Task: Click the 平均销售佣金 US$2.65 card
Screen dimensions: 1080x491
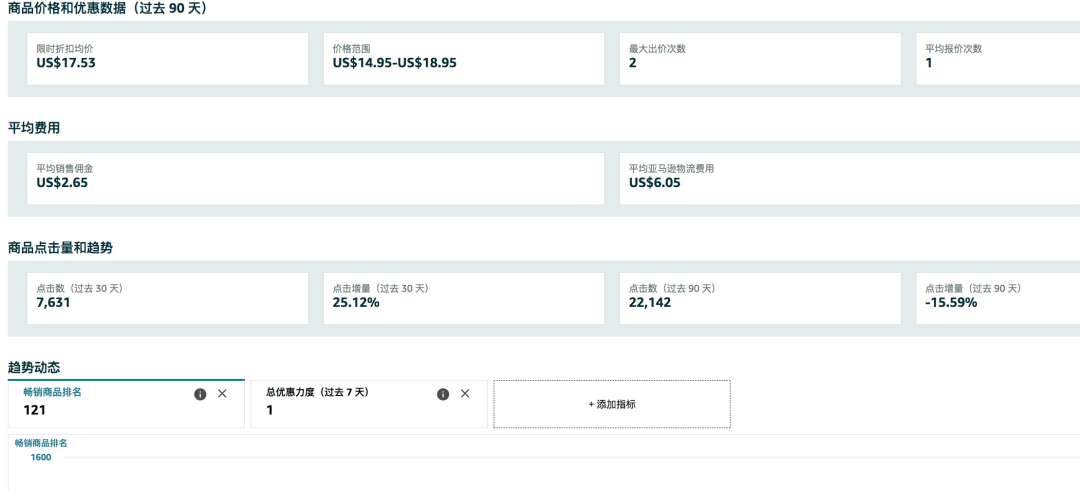Action: pos(315,179)
